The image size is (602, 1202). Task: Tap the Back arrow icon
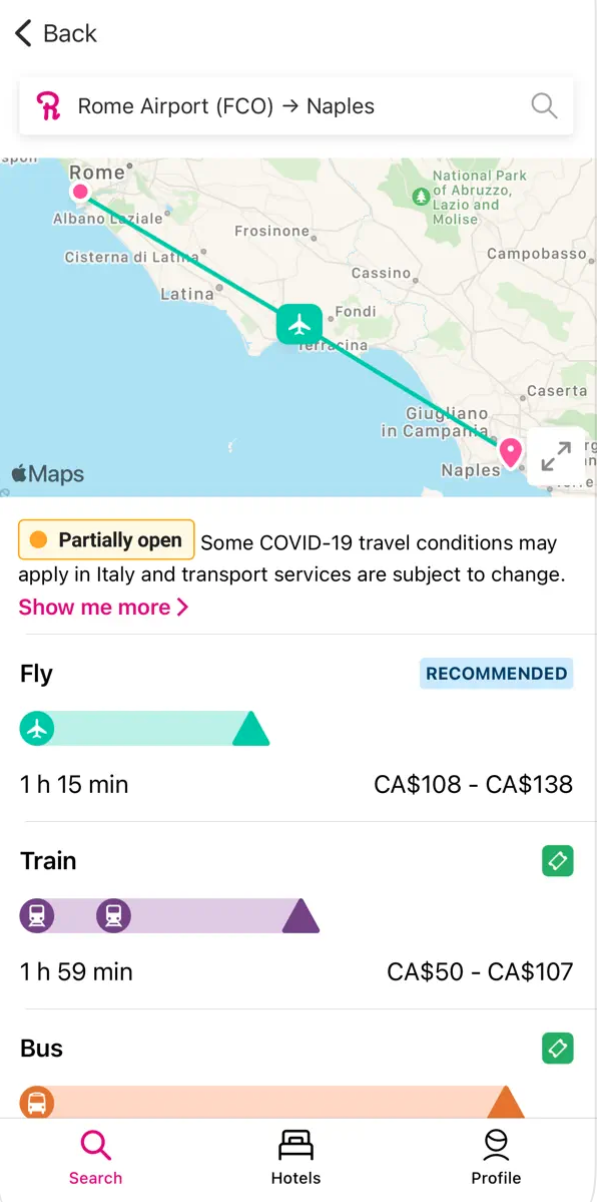(24, 34)
